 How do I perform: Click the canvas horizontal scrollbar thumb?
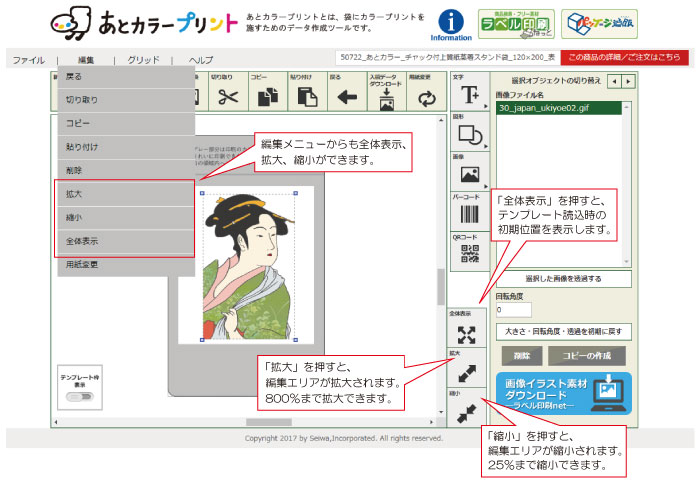click(269, 422)
